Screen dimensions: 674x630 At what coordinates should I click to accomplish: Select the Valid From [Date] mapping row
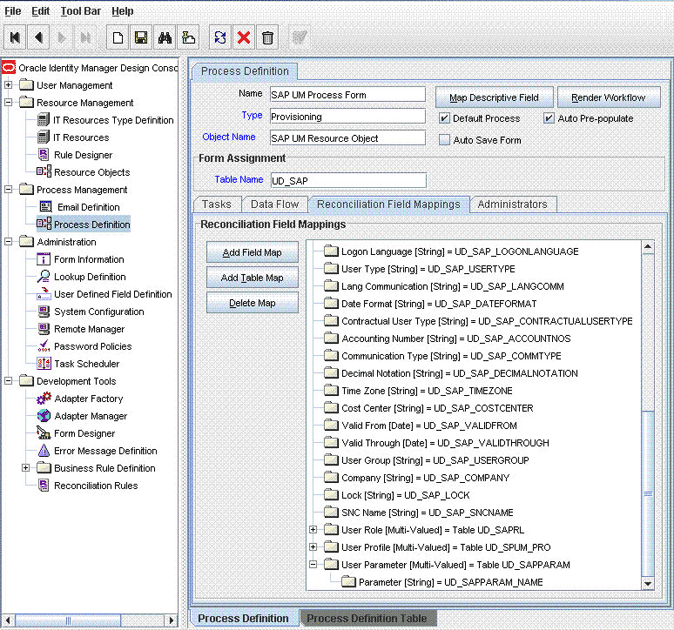coord(420,425)
